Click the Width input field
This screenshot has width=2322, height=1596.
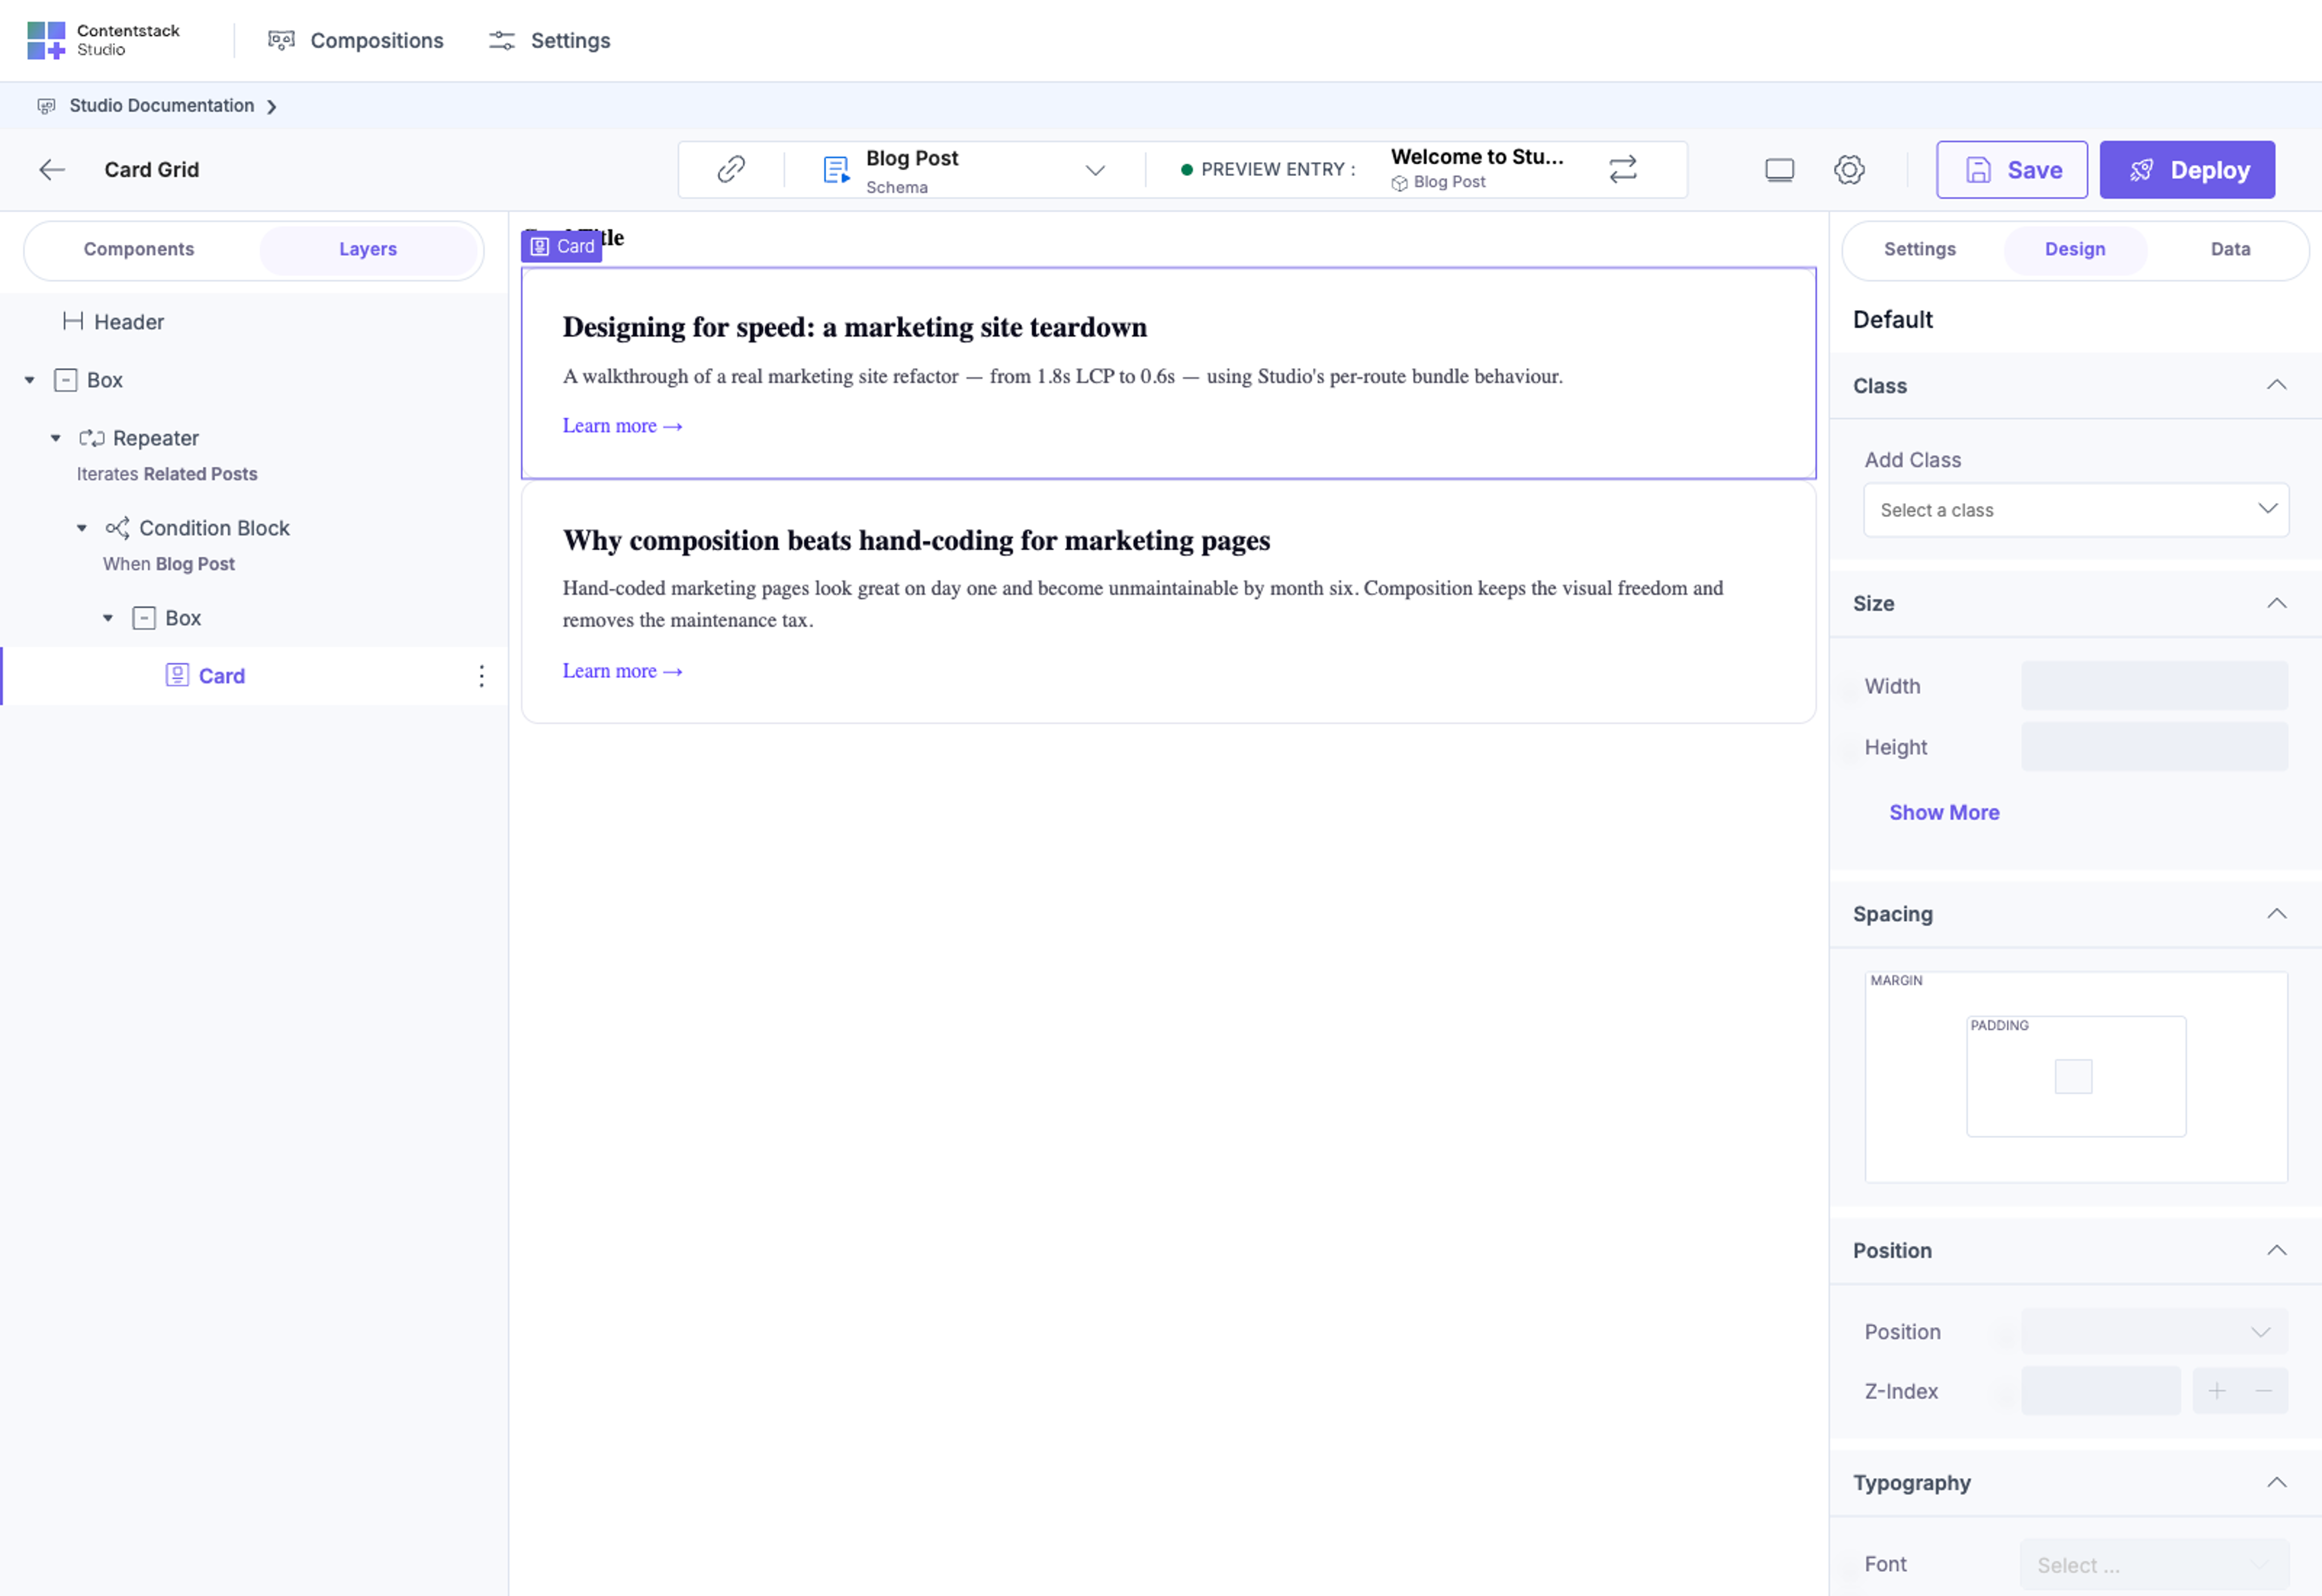click(2153, 686)
